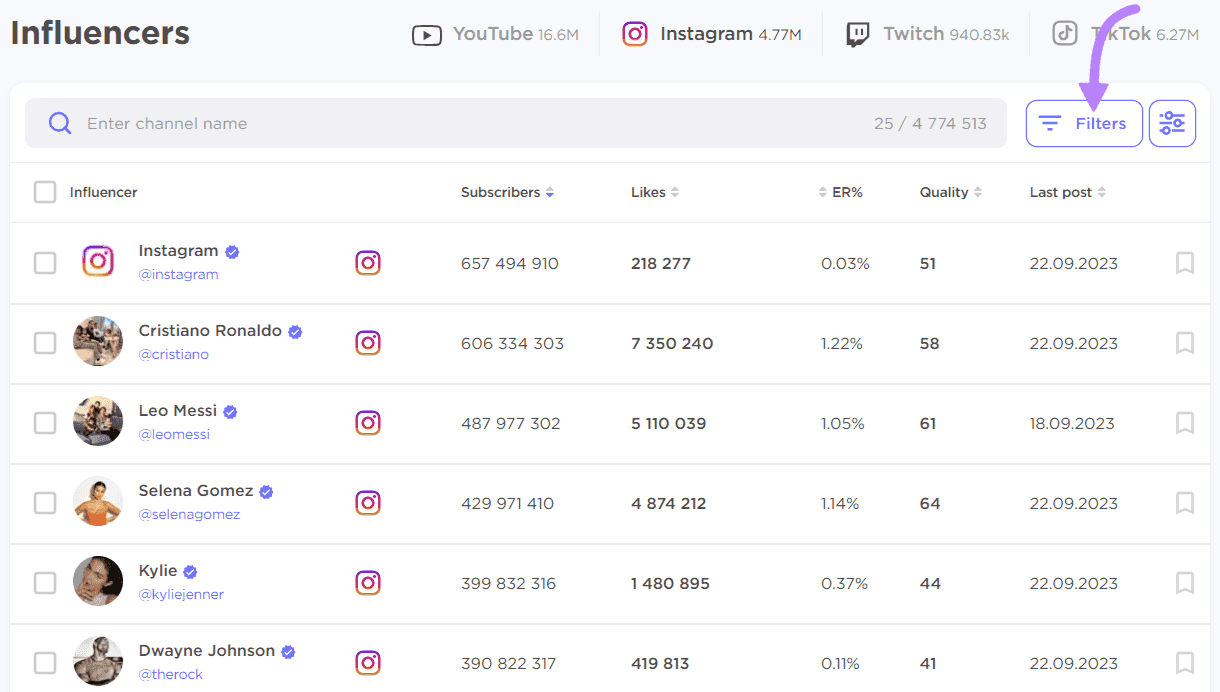Open Kylie's avatar thumbnail

(98, 581)
